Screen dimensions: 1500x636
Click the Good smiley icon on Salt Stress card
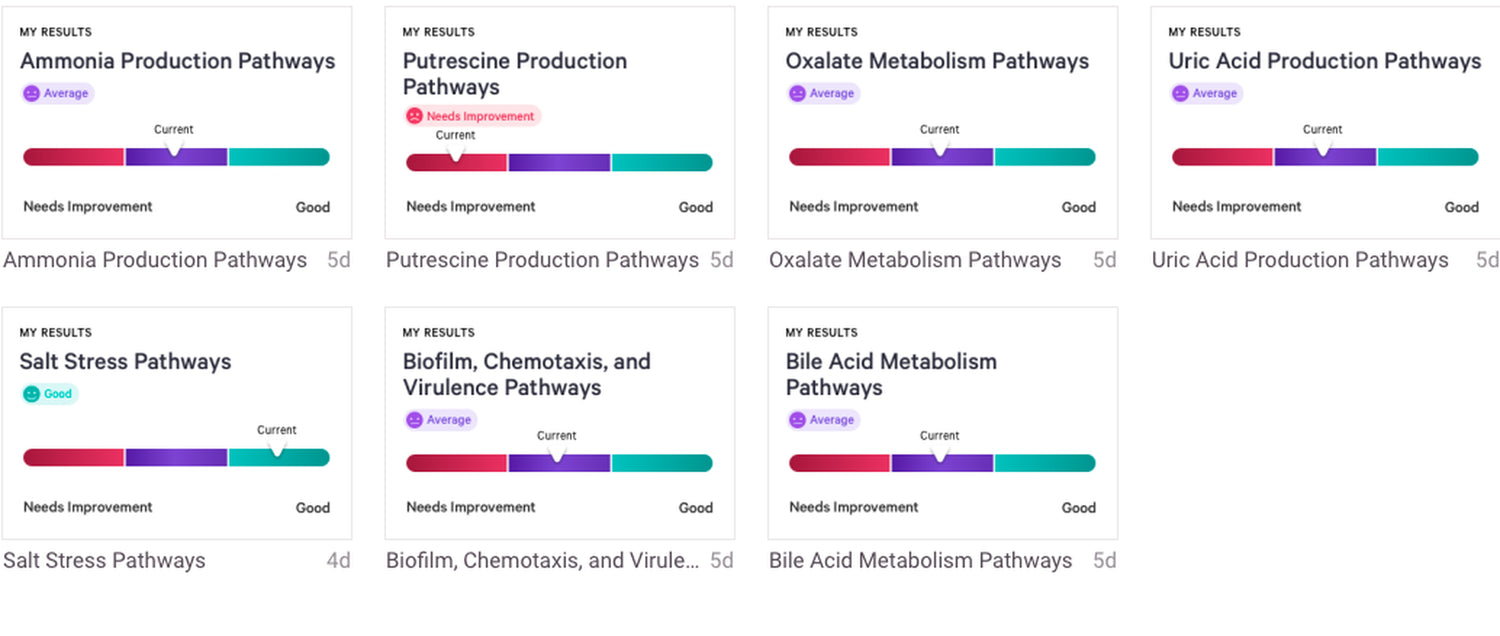tap(32, 394)
